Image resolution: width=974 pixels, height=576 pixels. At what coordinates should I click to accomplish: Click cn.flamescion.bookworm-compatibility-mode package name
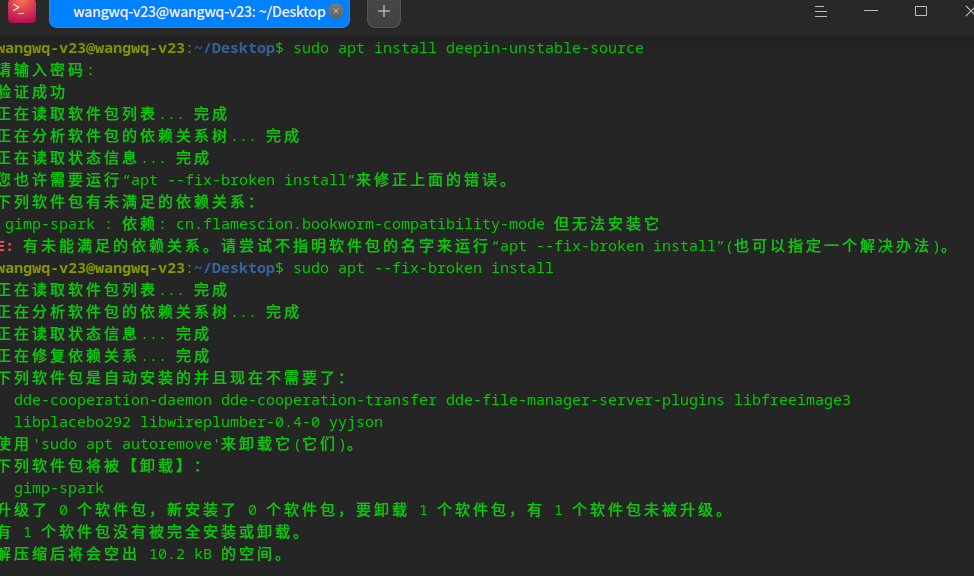pyautogui.click(x=360, y=224)
